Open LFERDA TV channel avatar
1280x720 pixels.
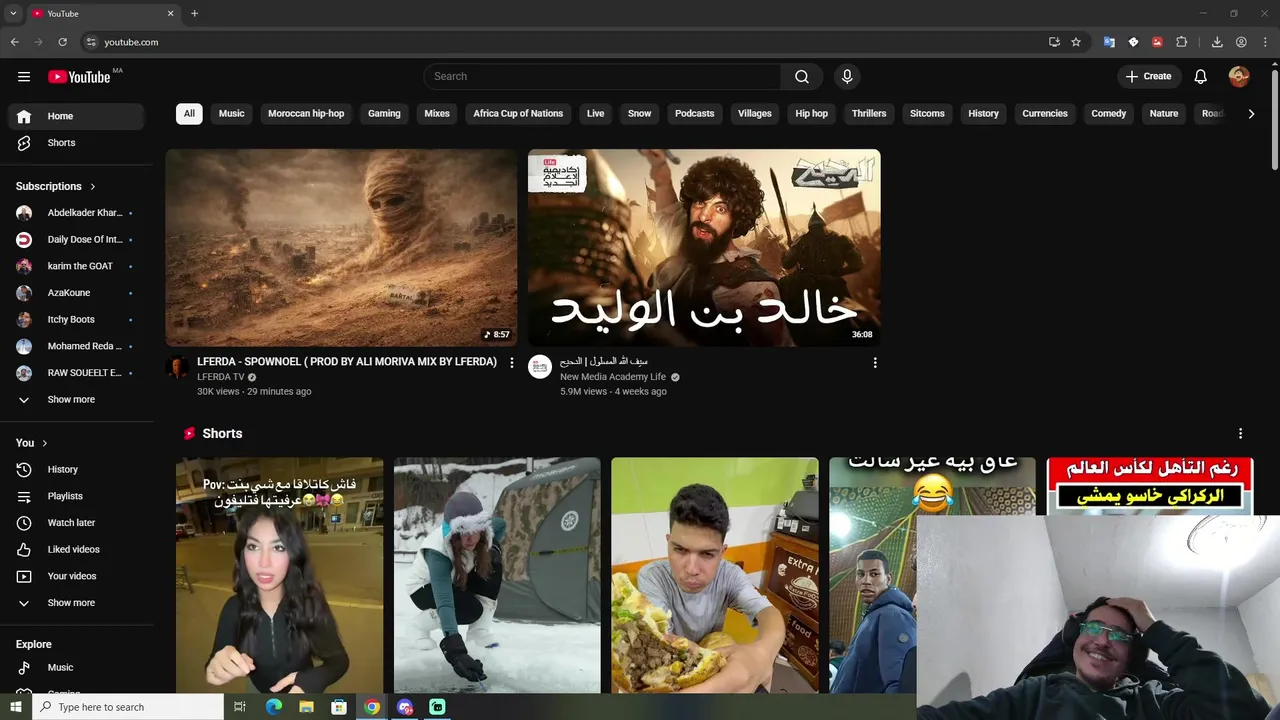tap(178, 367)
